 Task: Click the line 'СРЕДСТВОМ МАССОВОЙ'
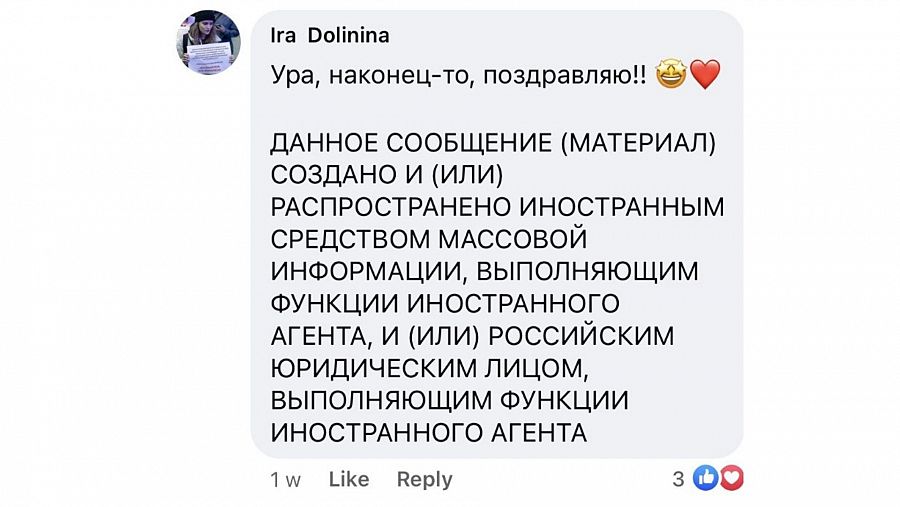[x=429, y=239]
